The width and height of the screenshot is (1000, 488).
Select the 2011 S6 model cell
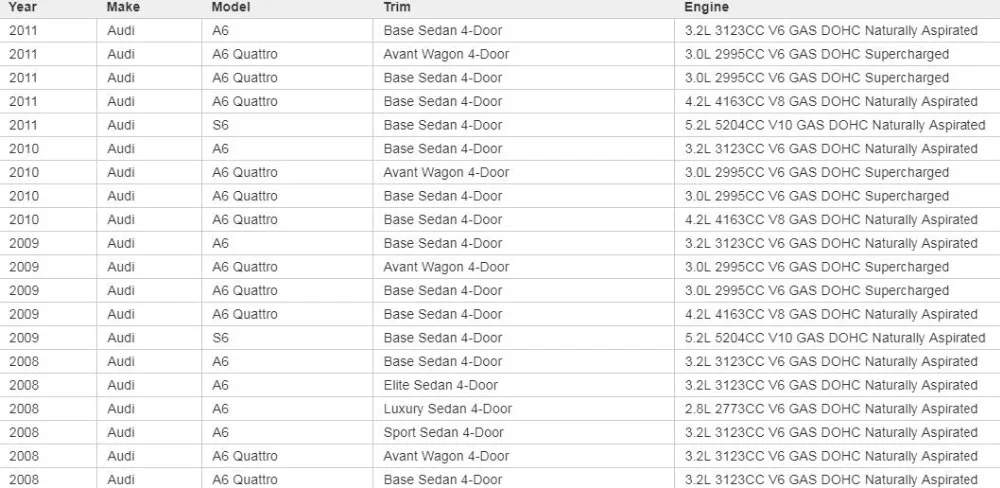click(287, 125)
